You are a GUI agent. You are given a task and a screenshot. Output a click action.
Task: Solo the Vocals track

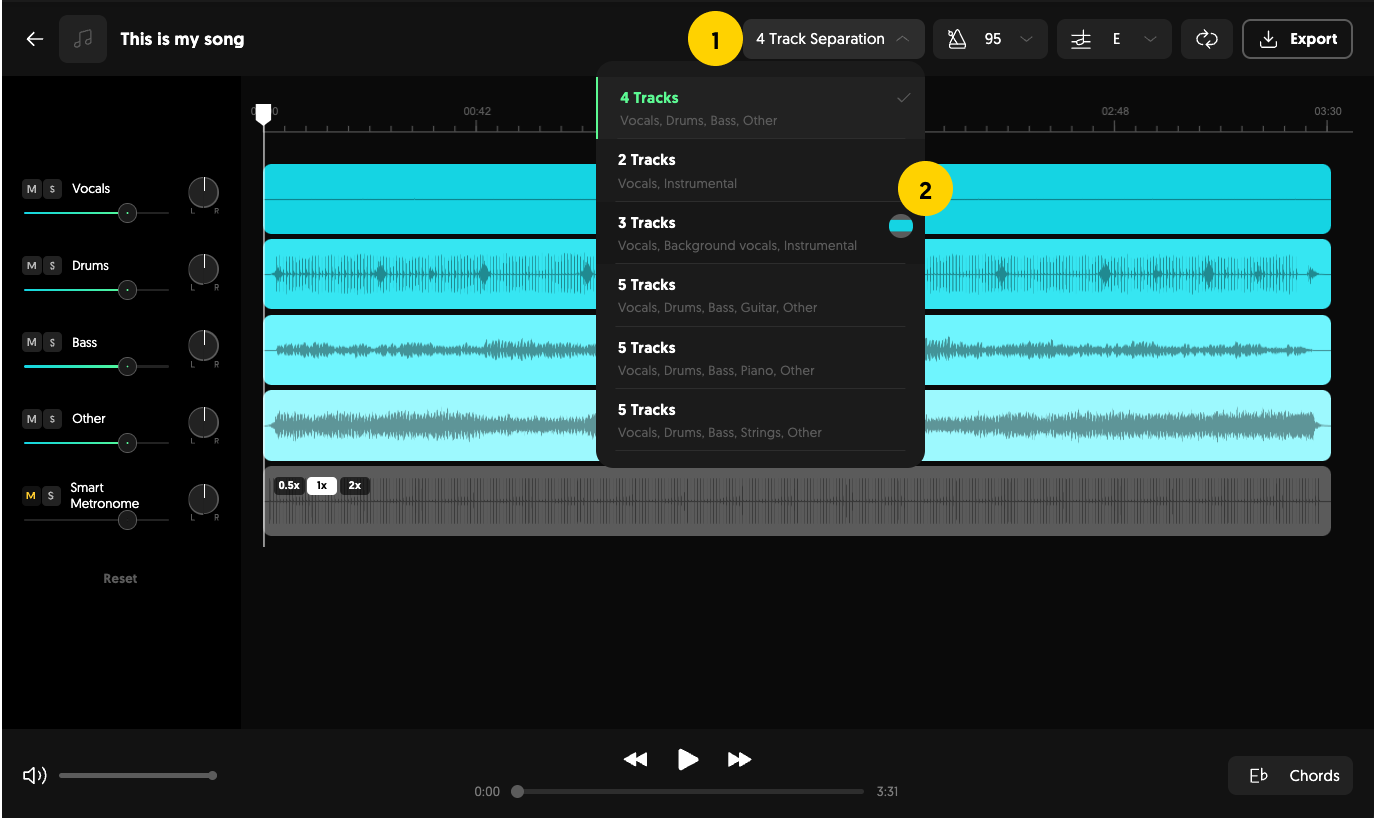pos(52,189)
